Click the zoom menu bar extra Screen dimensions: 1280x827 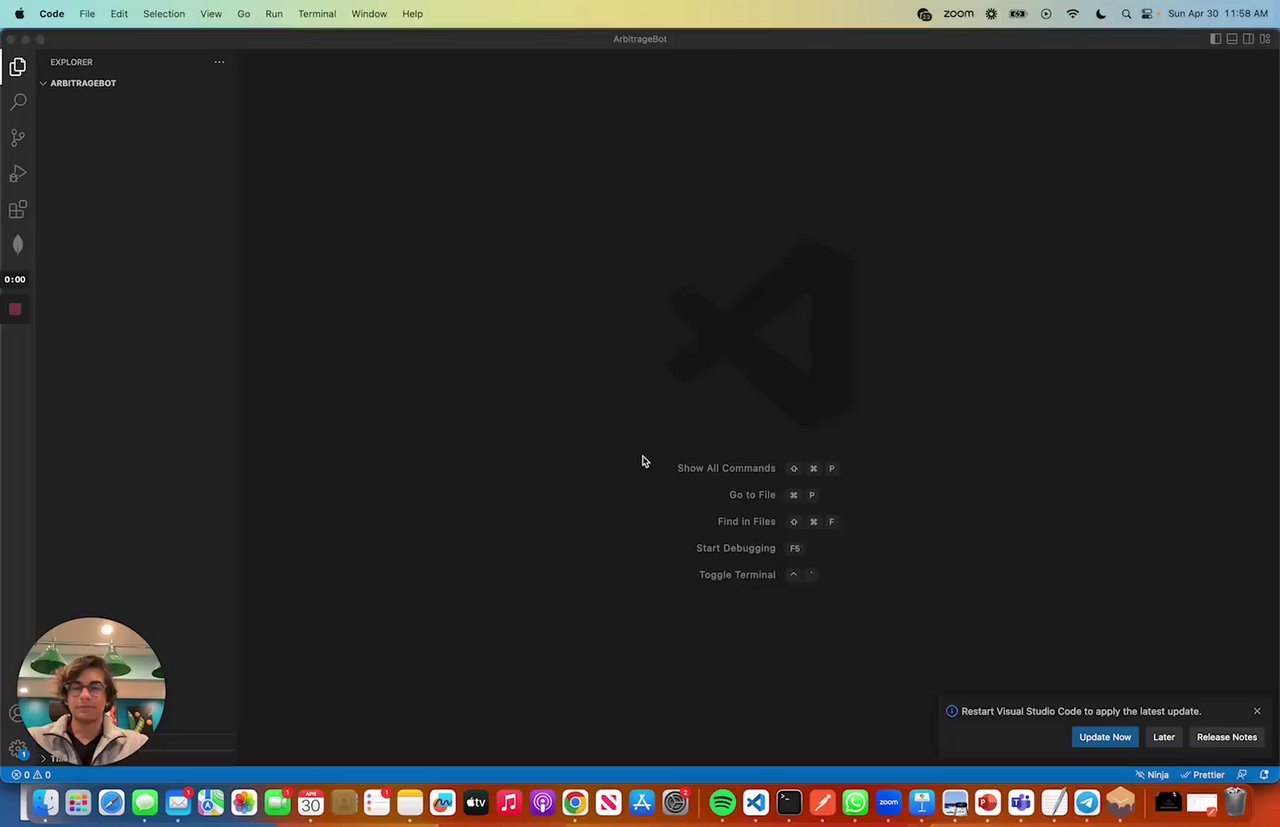958,14
